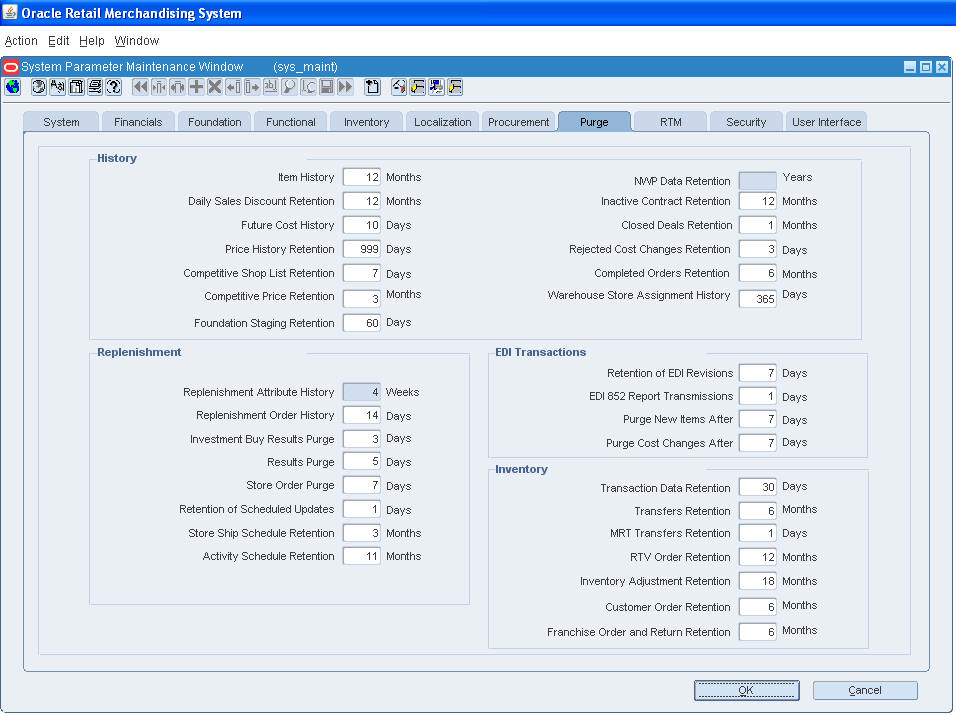This screenshot has height=716, width=956.
Task: Click the bar-with-right-arrow next record icon
Action: click(x=252, y=87)
